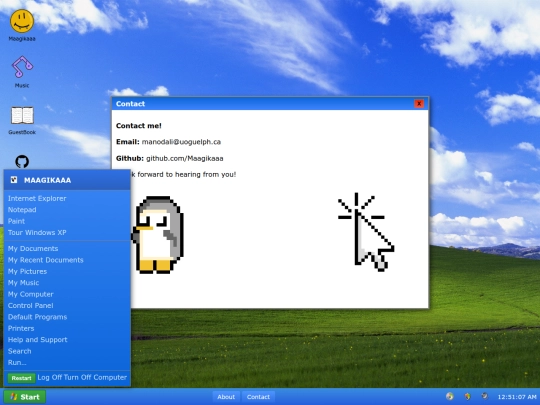The height and width of the screenshot is (405, 540).
Task: Select My Music in Start menu
Action: pos(23,283)
